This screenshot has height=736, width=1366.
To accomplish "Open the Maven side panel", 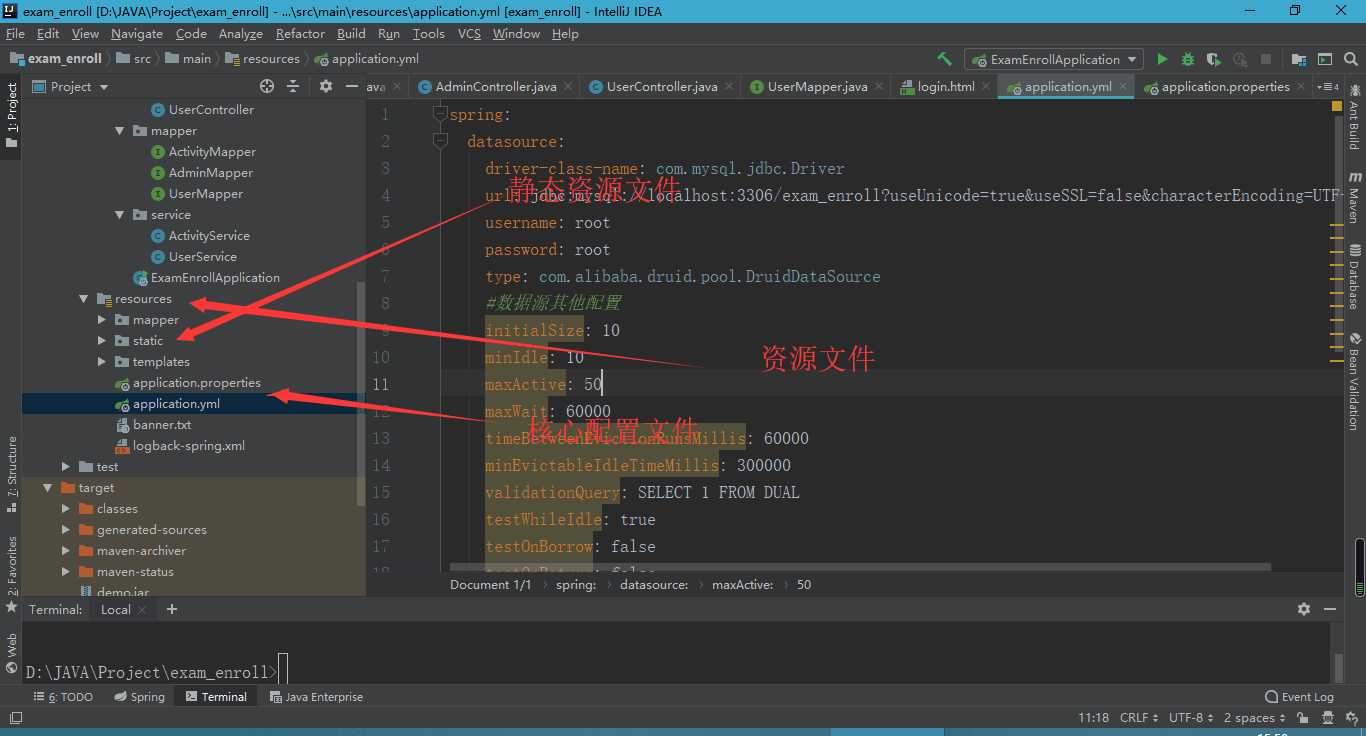I will 1354,196.
